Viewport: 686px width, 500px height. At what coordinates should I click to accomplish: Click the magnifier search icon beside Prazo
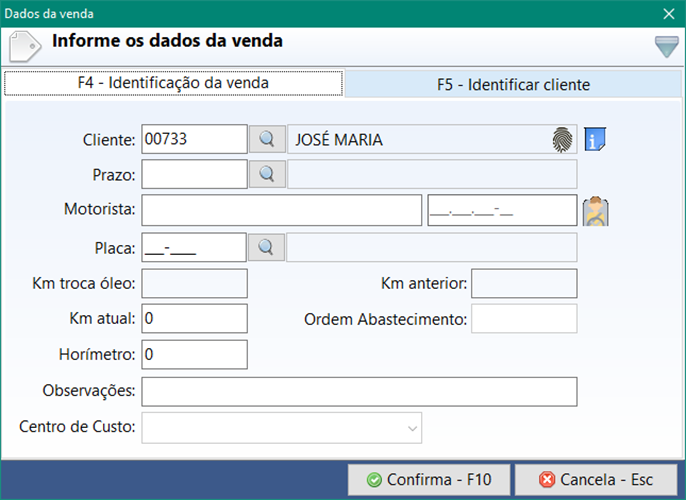[x=267, y=174]
